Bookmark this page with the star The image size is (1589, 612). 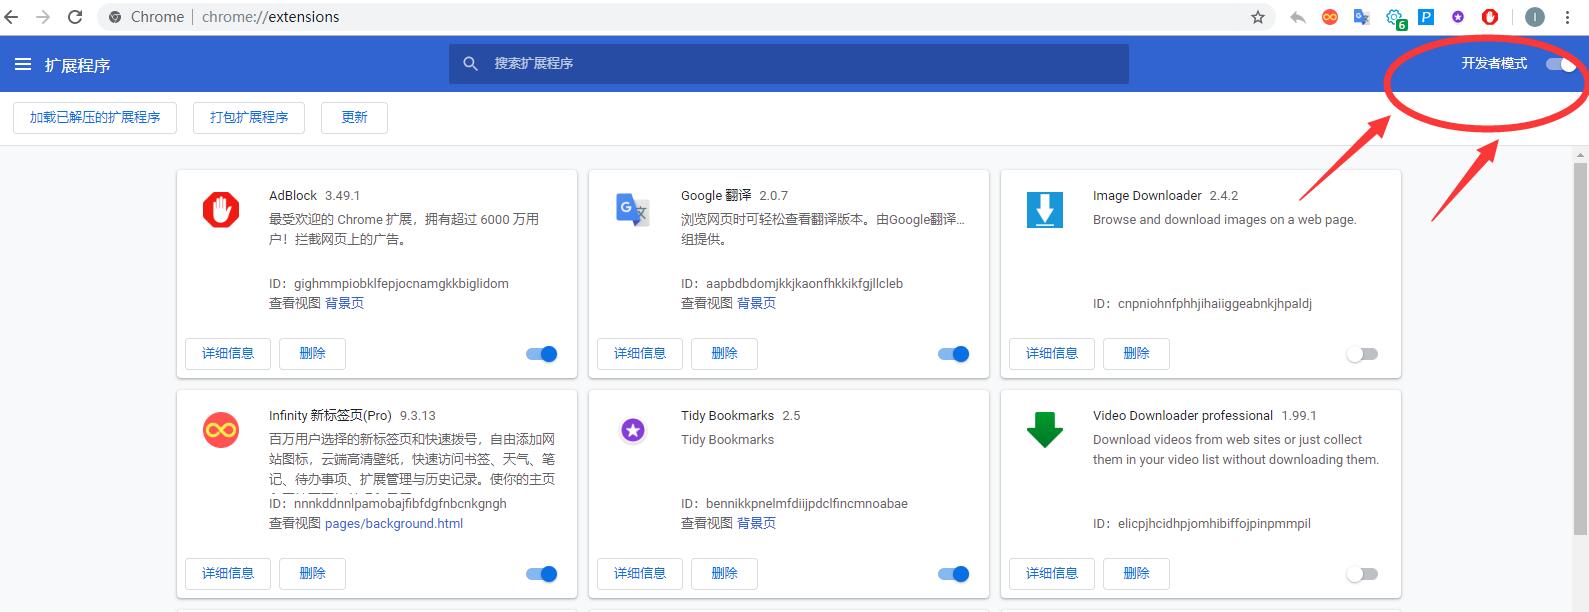(x=1258, y=17)
